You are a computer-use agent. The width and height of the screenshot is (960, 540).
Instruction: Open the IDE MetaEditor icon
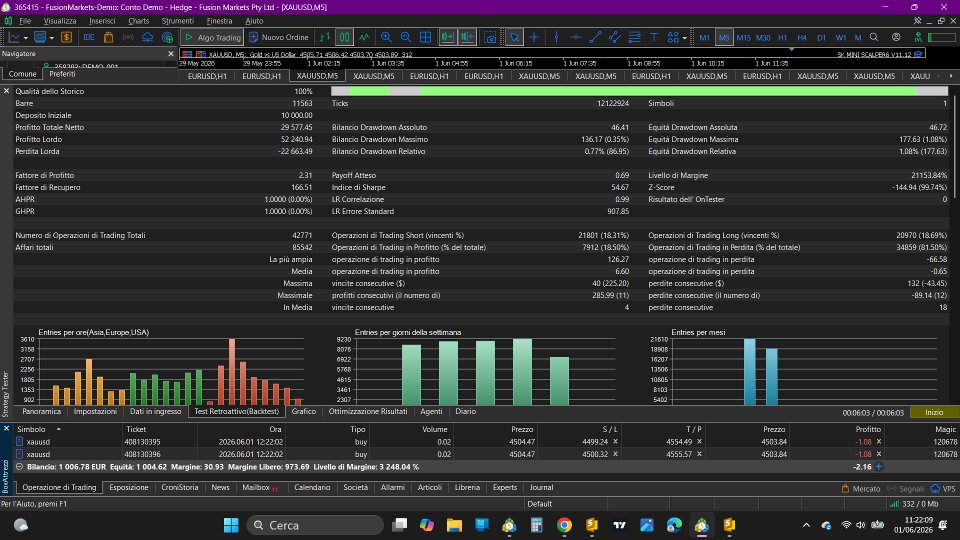coord(89,37)
